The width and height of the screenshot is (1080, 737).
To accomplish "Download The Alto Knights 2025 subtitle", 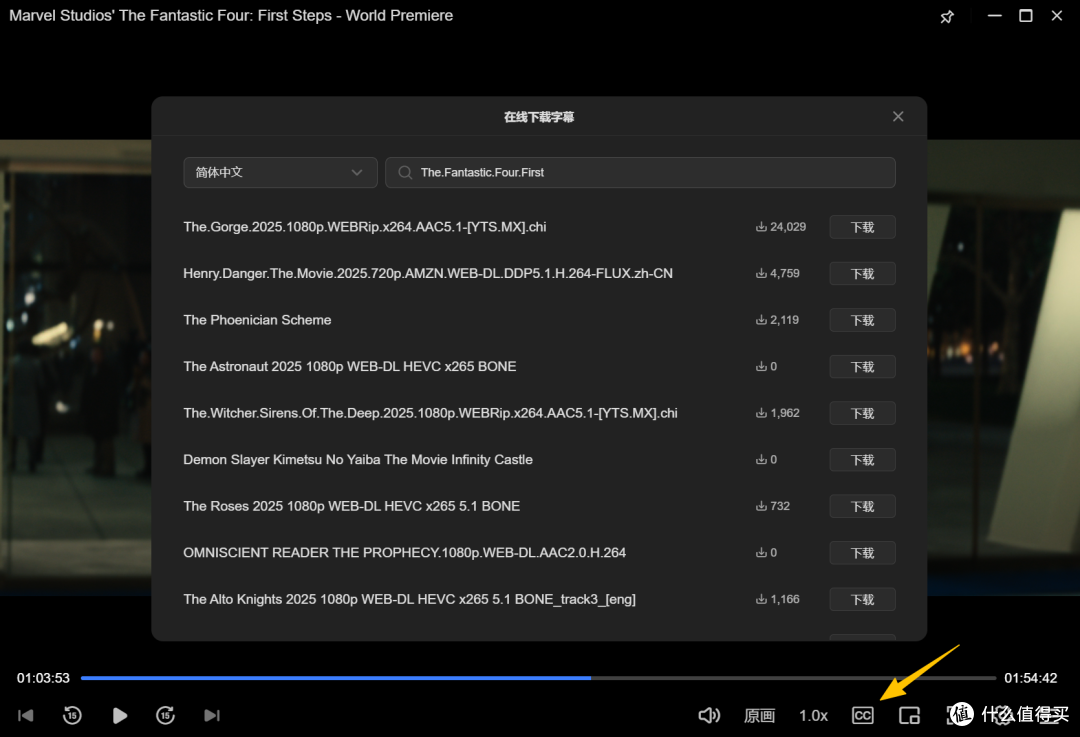I will point(862,599).
